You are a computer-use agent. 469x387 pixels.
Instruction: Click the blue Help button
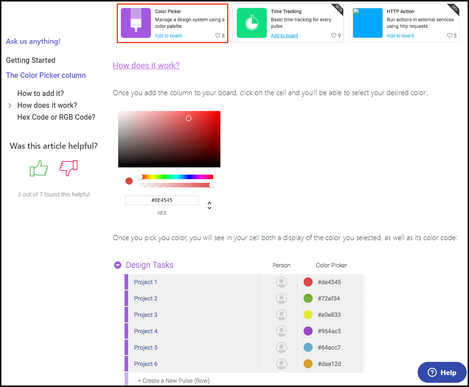point(442,372)
